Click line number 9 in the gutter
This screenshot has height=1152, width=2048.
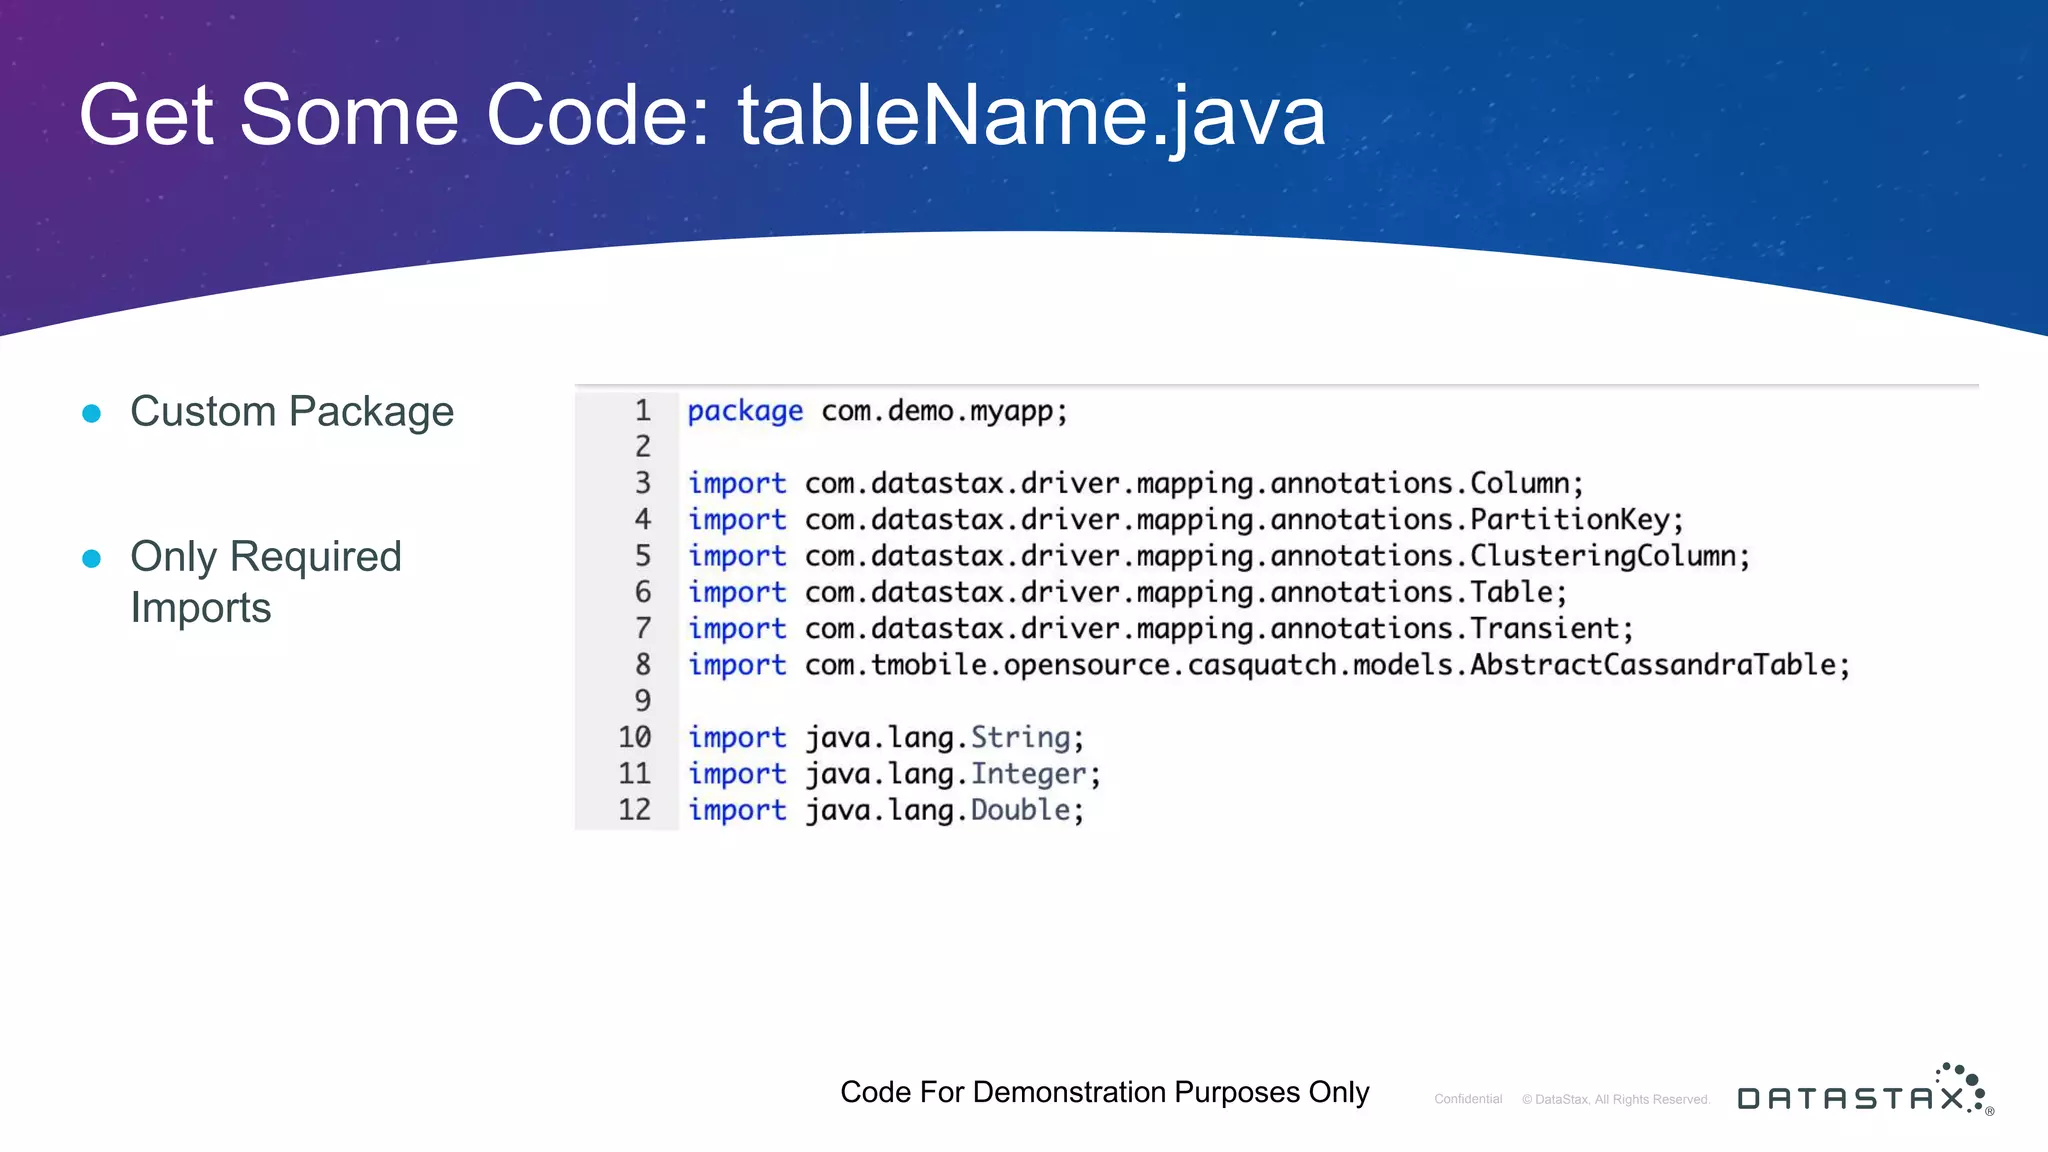(x=643, y=701)
